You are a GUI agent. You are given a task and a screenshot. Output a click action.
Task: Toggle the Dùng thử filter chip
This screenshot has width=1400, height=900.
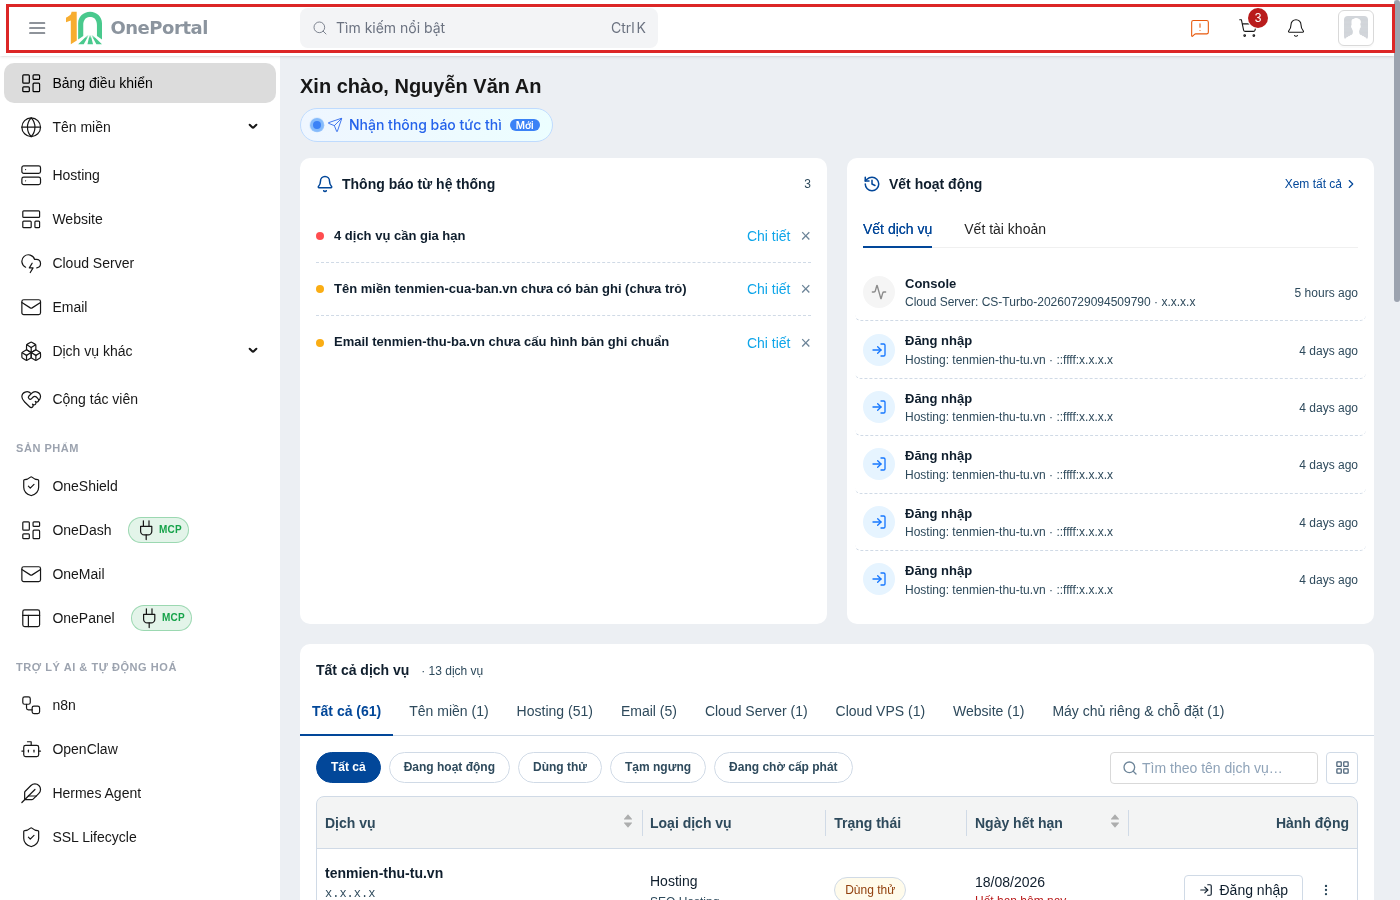pos(560,767)
